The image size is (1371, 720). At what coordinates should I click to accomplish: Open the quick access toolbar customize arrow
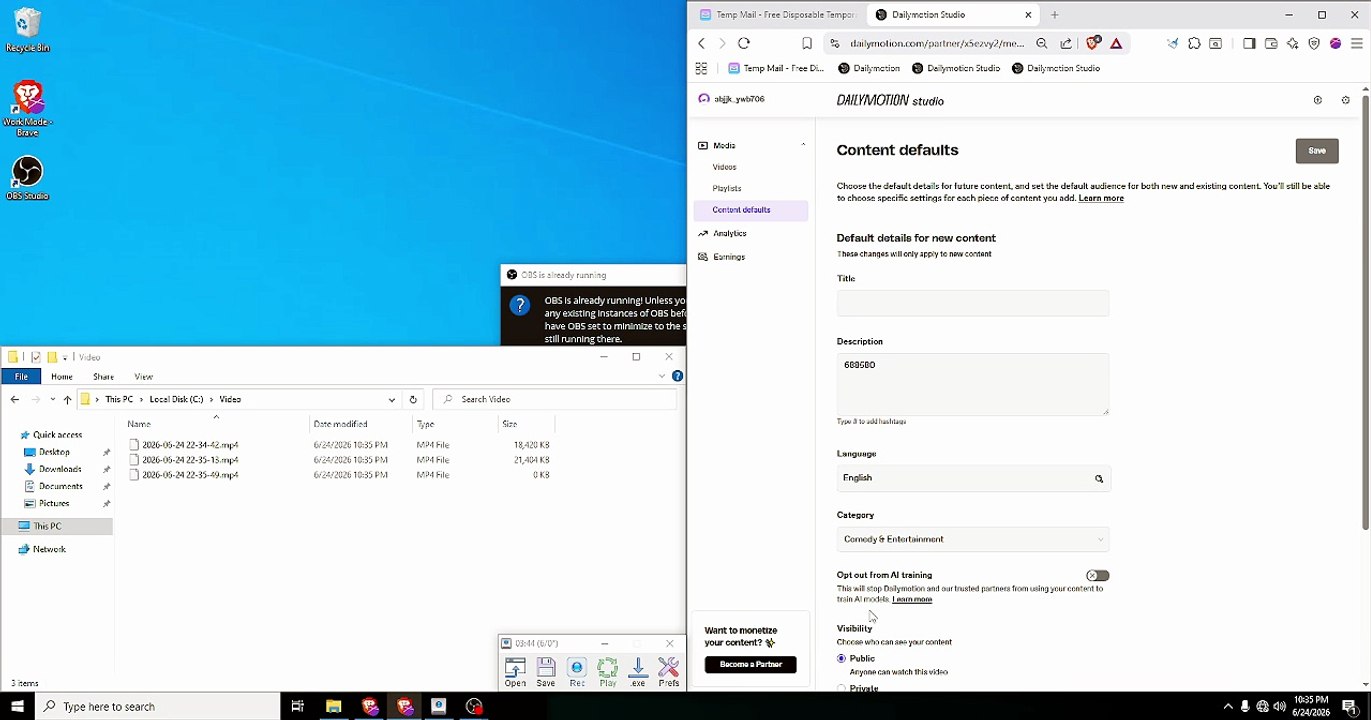click(x=65, y=357)
